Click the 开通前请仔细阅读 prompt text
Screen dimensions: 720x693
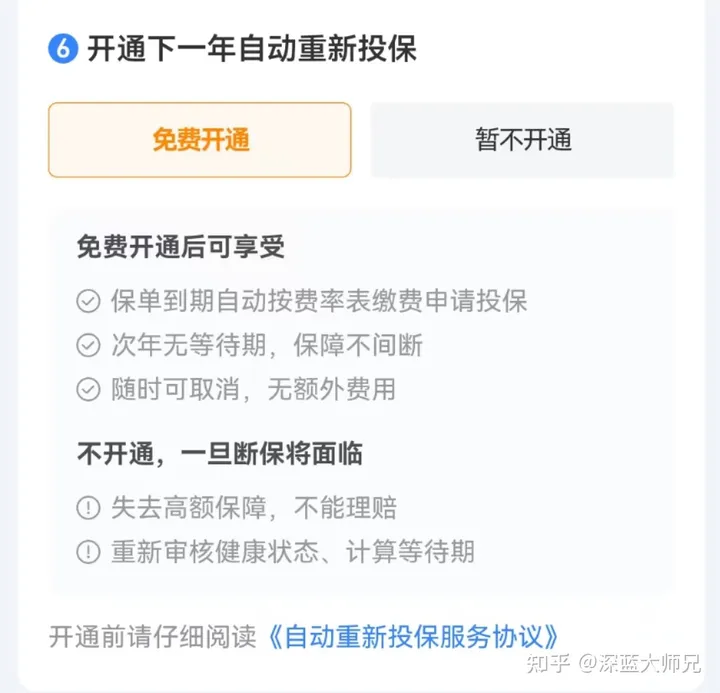click(152, 637)
